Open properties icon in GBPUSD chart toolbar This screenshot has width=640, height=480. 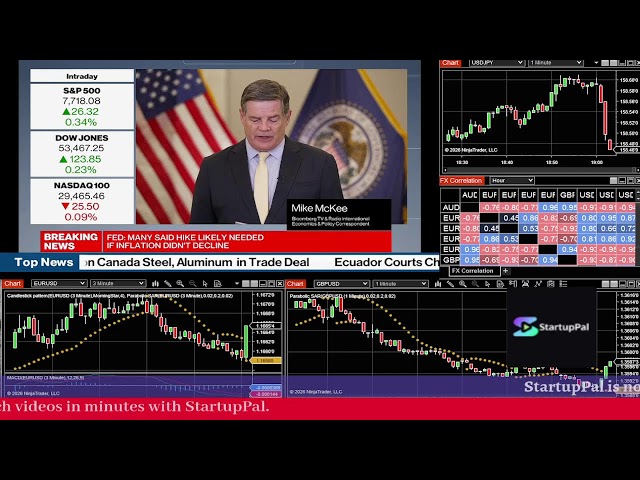[x=551, y=284]
